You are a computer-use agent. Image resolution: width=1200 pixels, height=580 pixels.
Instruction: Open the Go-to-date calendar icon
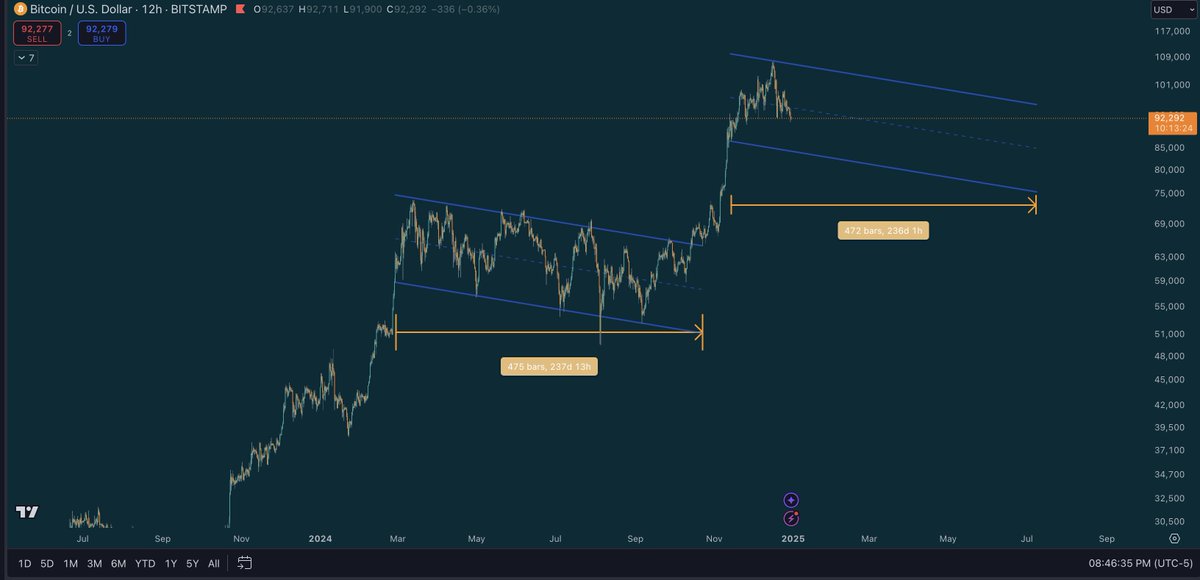tap(245, 563)
